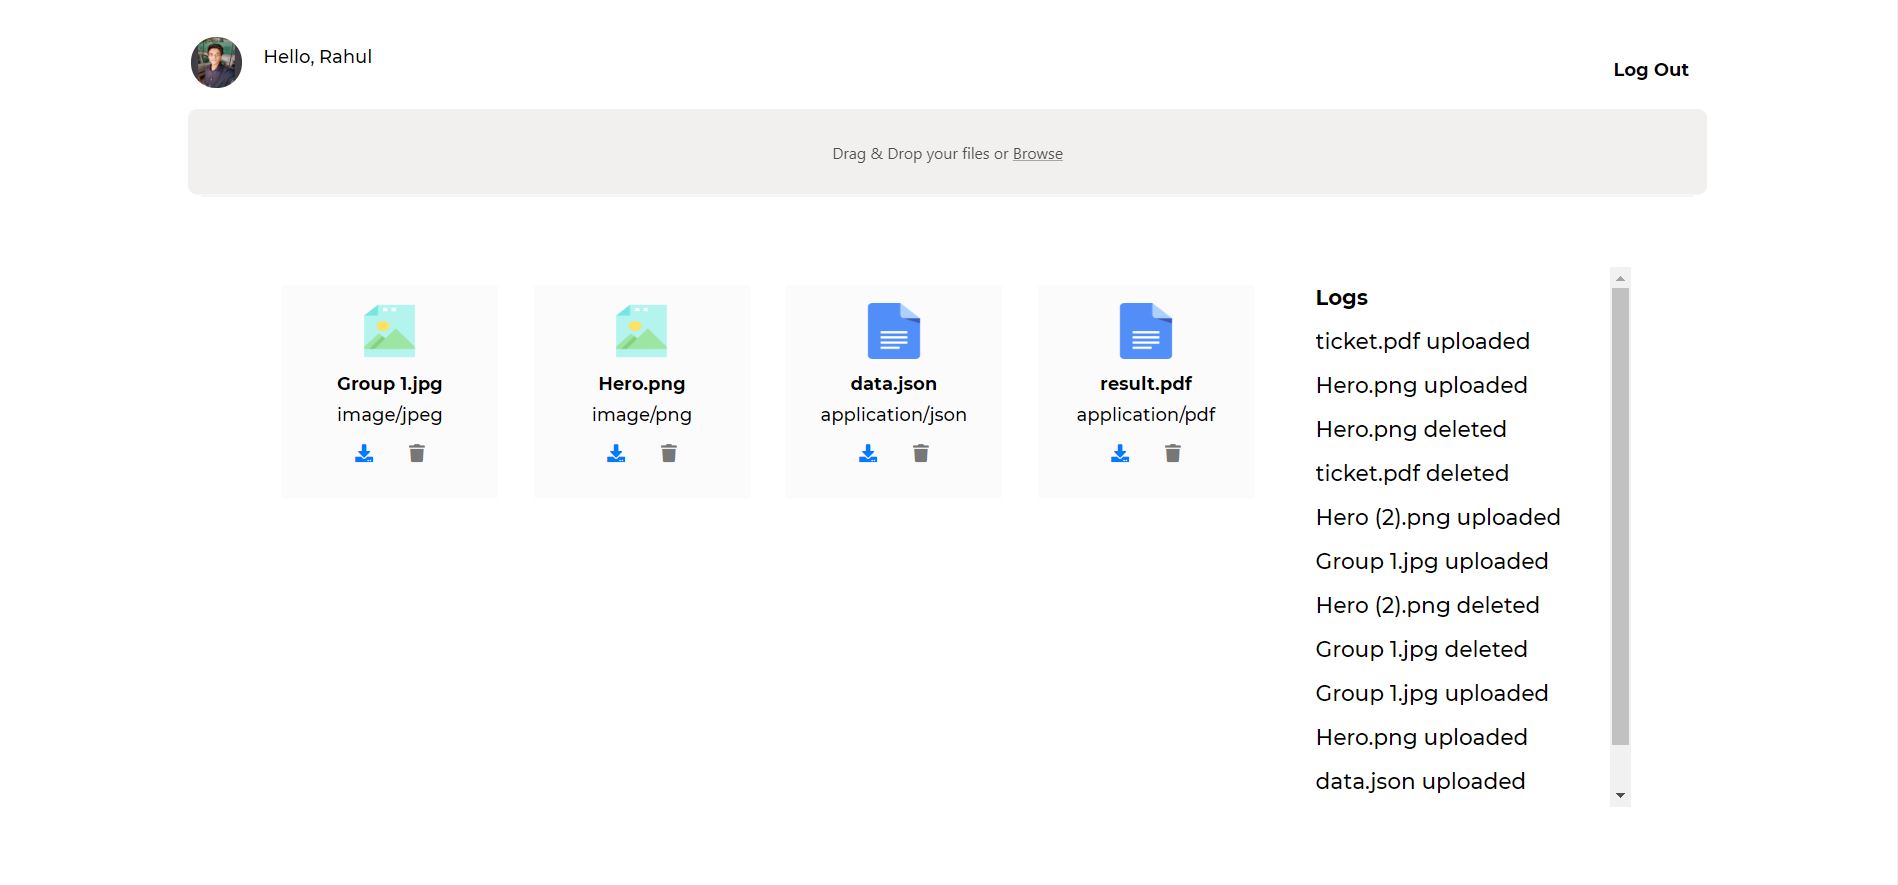
Task: Select log entry 'data.json uploaded'
Action: click(x=1420, y=782)
